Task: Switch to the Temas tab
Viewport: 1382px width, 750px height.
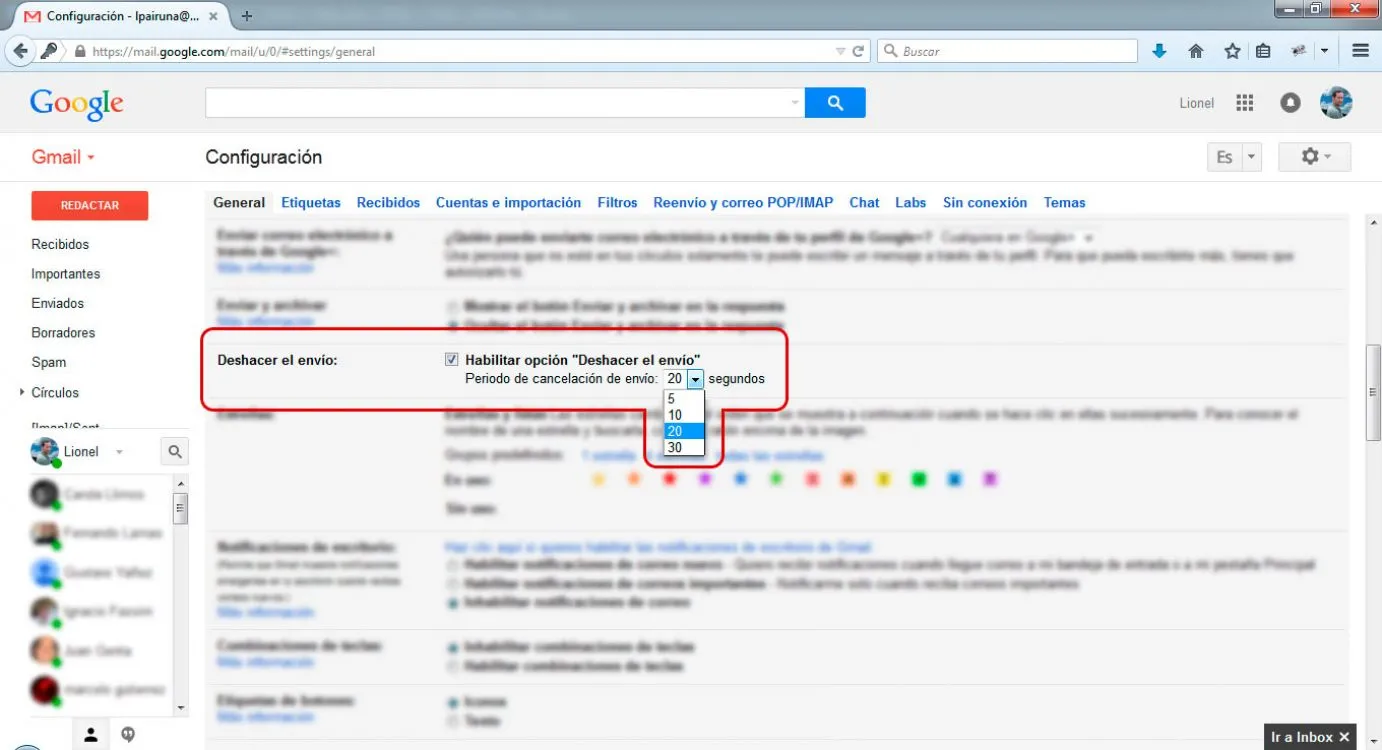Action: 1064,202
